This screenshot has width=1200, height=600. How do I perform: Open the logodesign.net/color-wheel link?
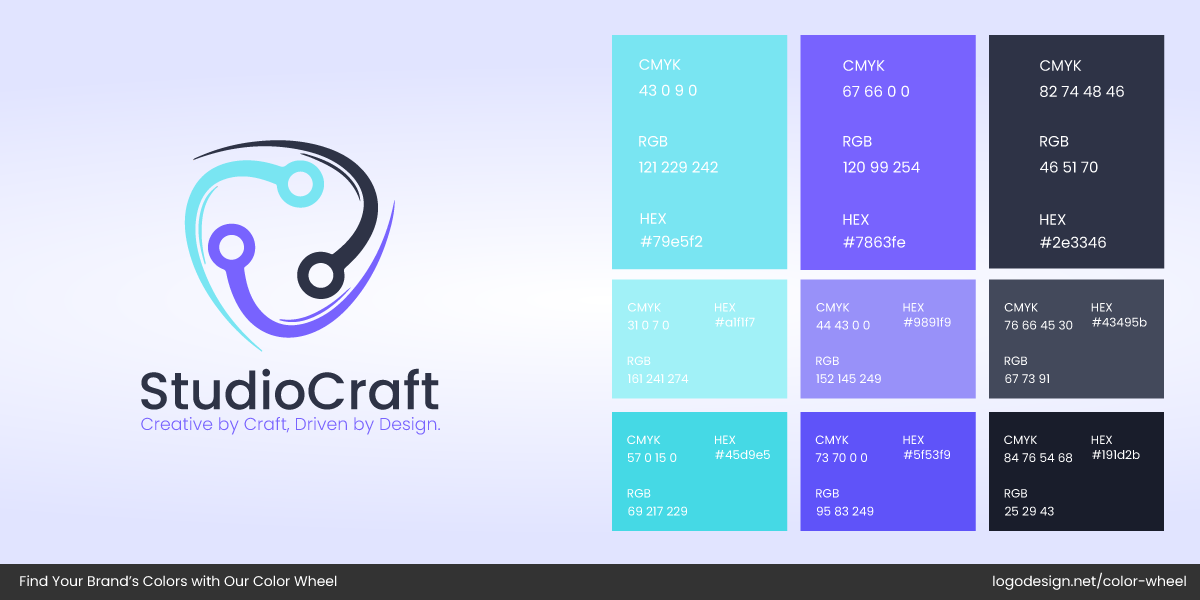pyautogui.click(x=1089, y=581)
